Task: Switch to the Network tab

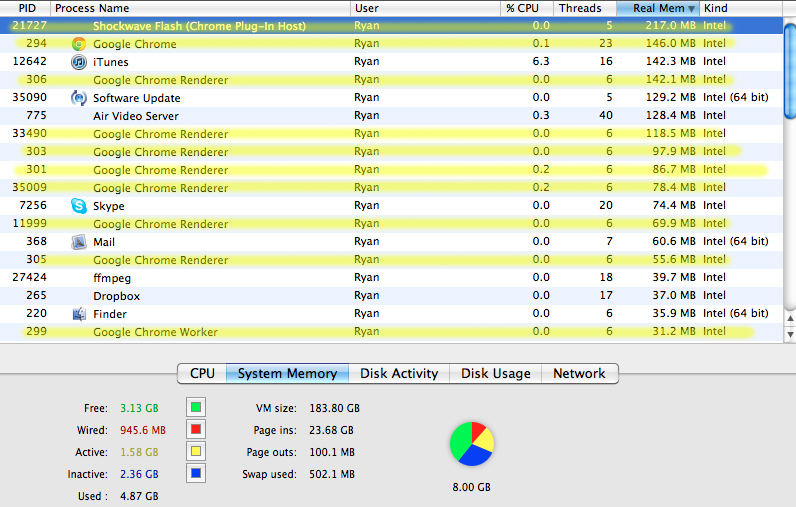Action: coord(579,374)
